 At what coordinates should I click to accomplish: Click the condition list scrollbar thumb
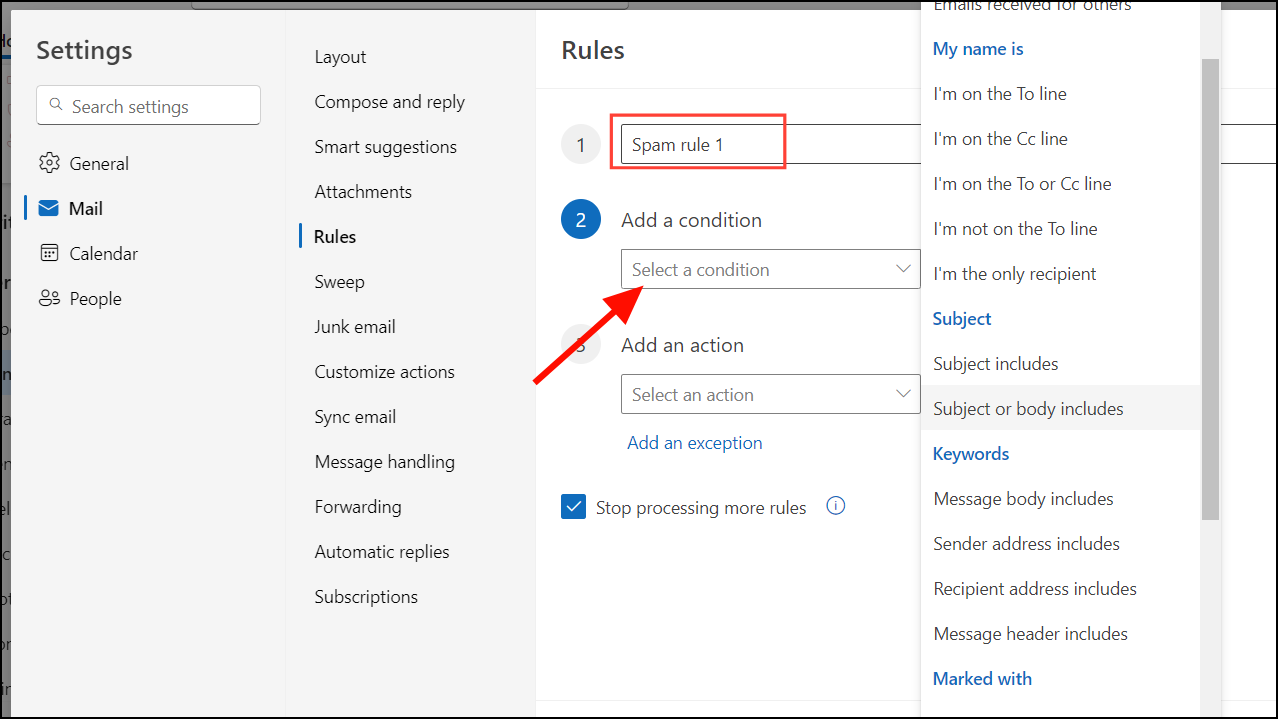[1210, 289]
